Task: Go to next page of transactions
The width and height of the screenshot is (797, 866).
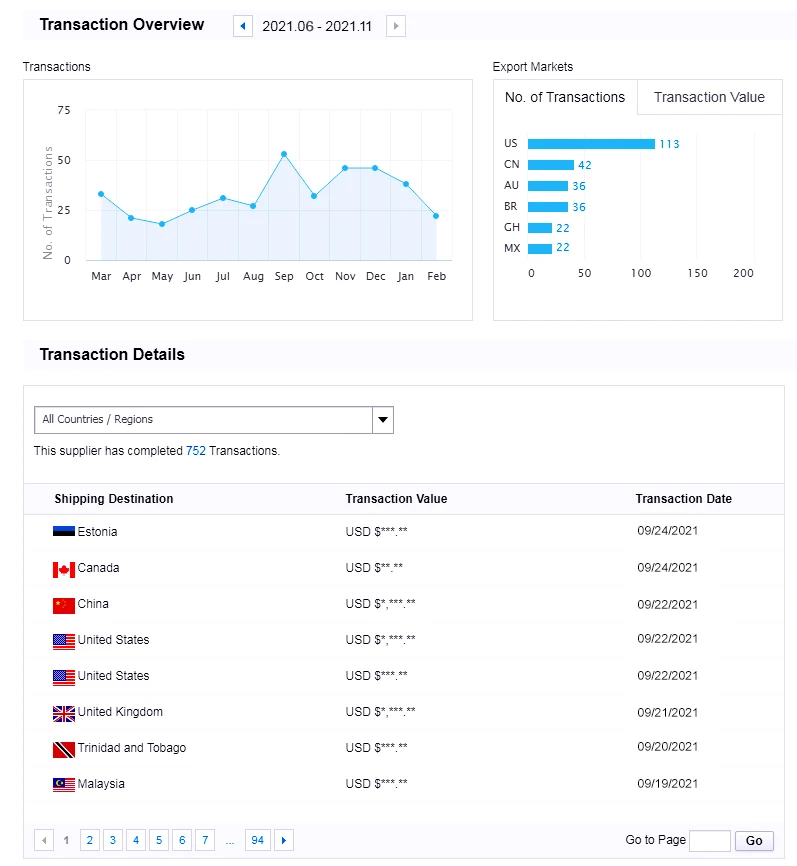Action: point(284,840)
